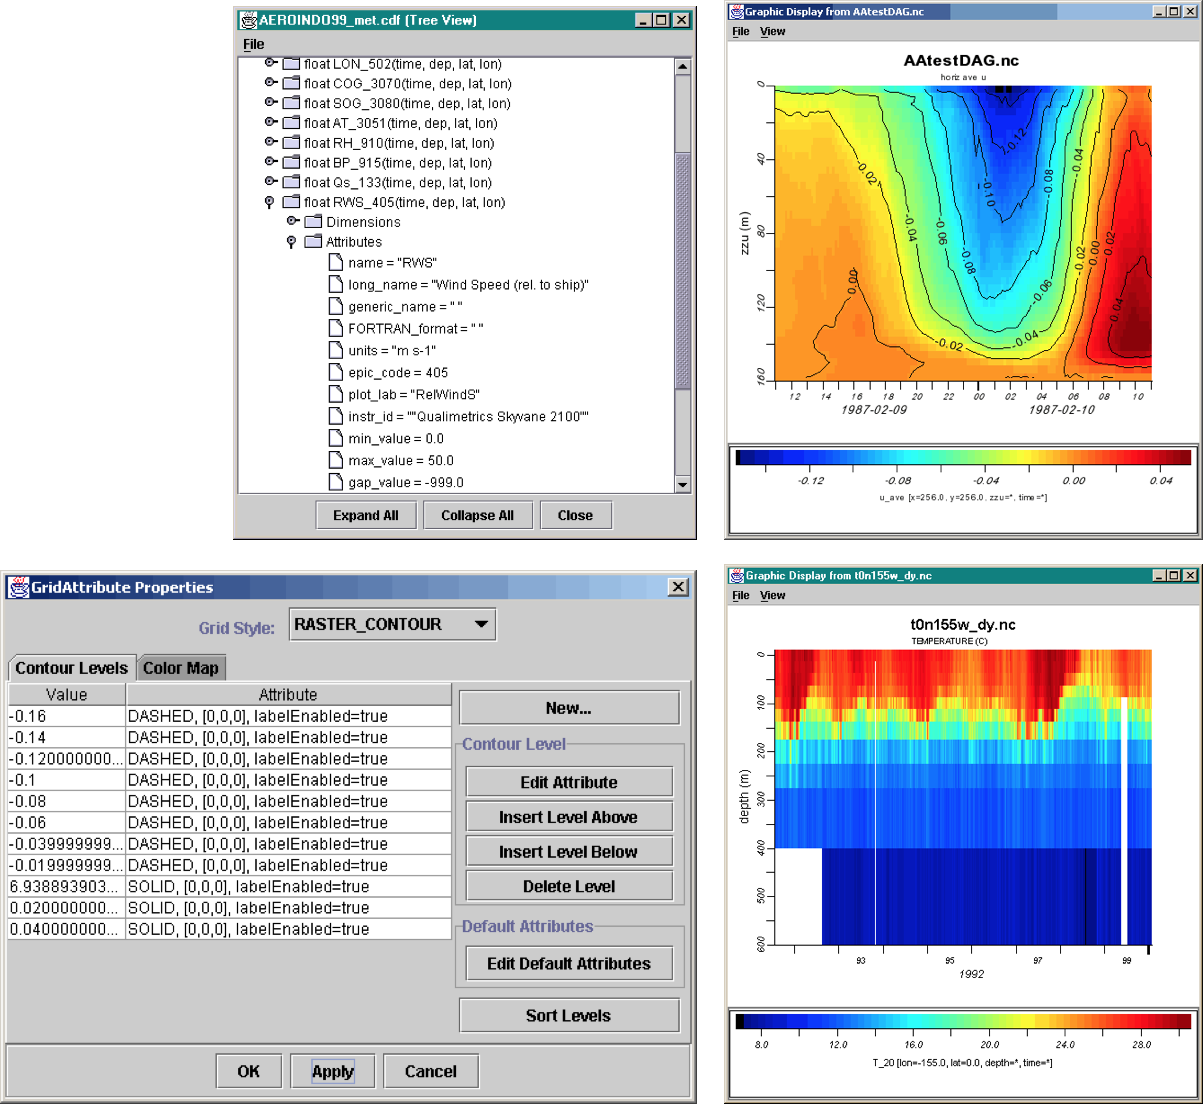The image size is (1203, 1104).
Task: Click the Attribute column header
Action: click(289, 694)
